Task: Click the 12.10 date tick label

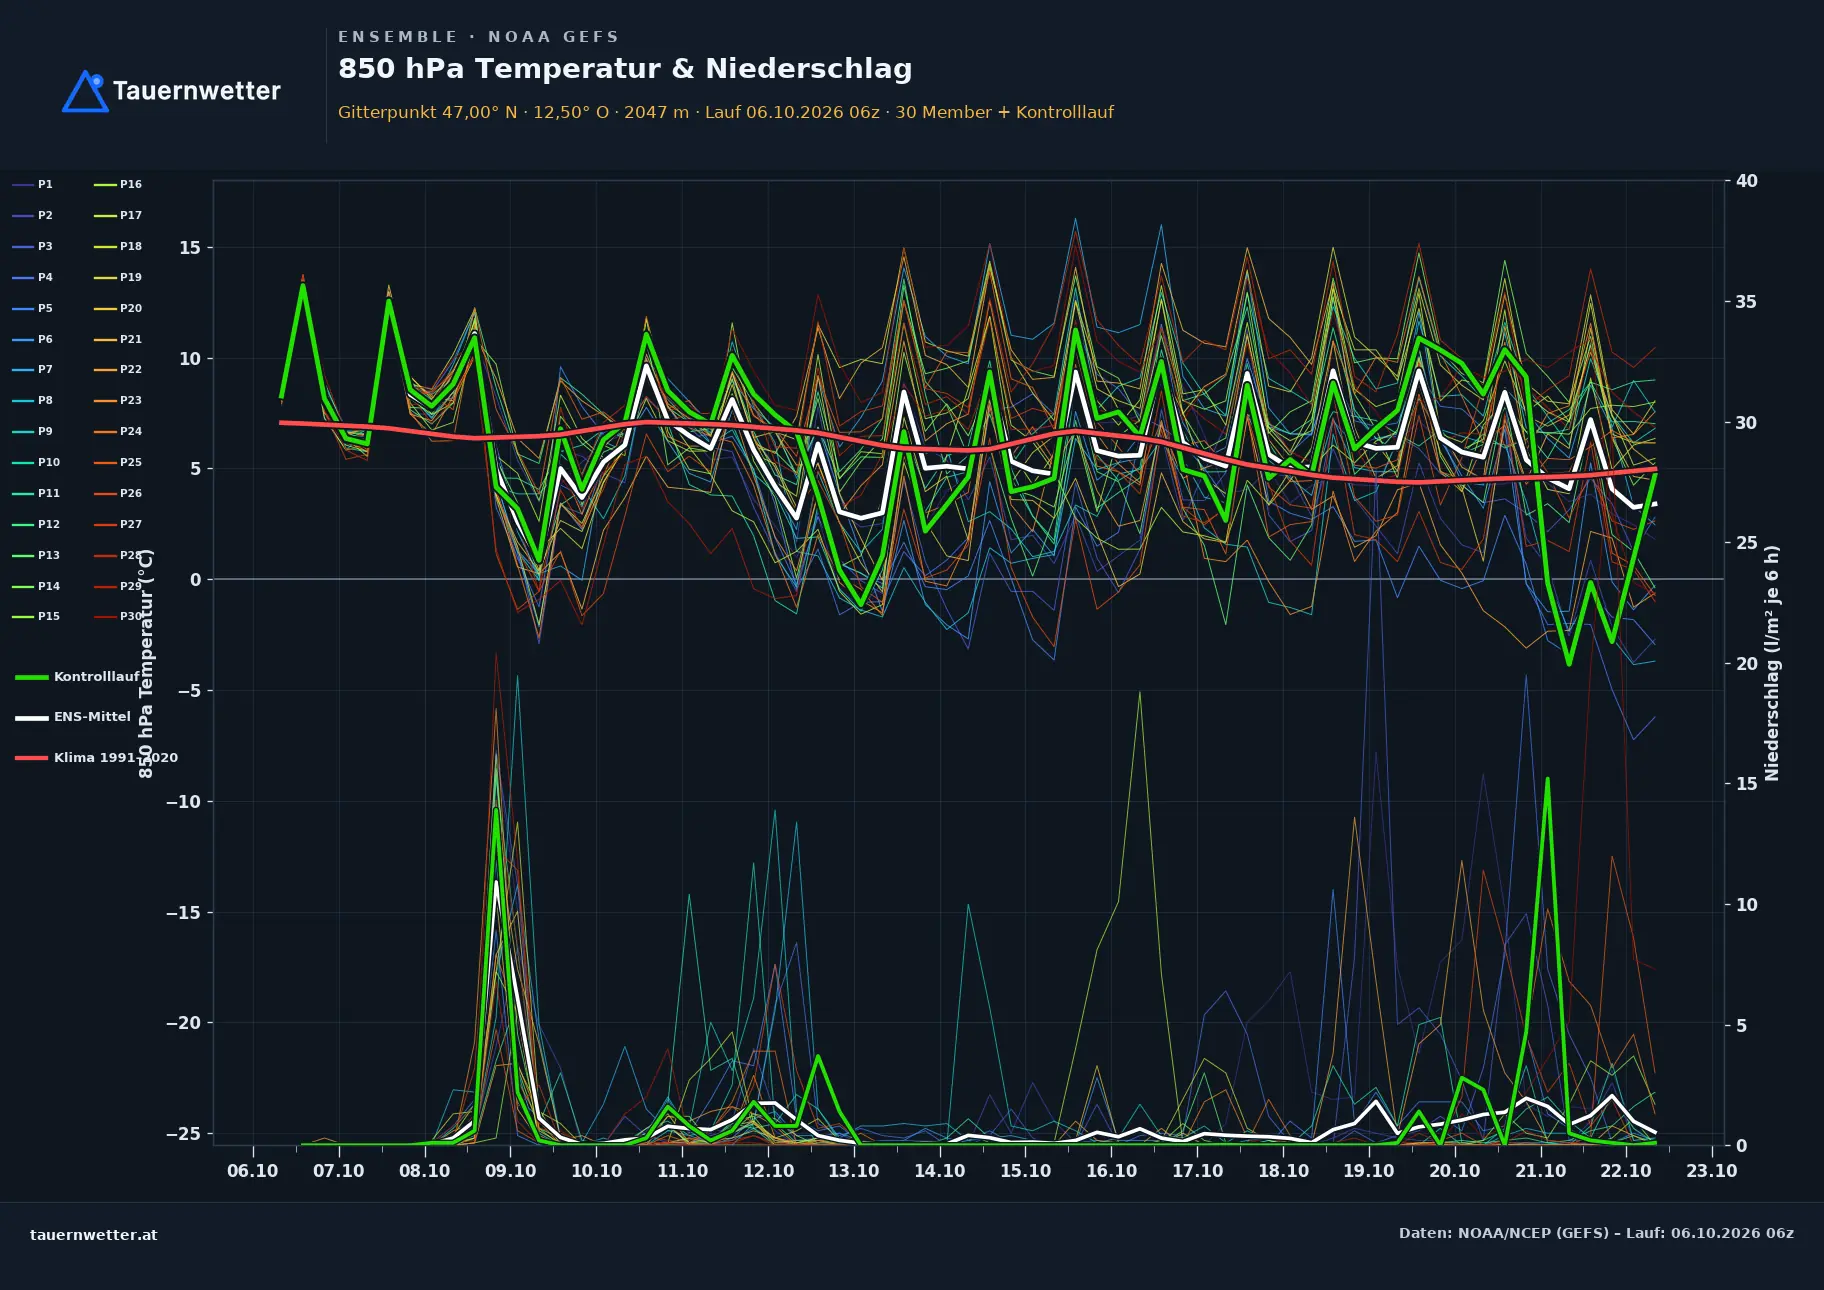Action: (x=769, y=1171)
